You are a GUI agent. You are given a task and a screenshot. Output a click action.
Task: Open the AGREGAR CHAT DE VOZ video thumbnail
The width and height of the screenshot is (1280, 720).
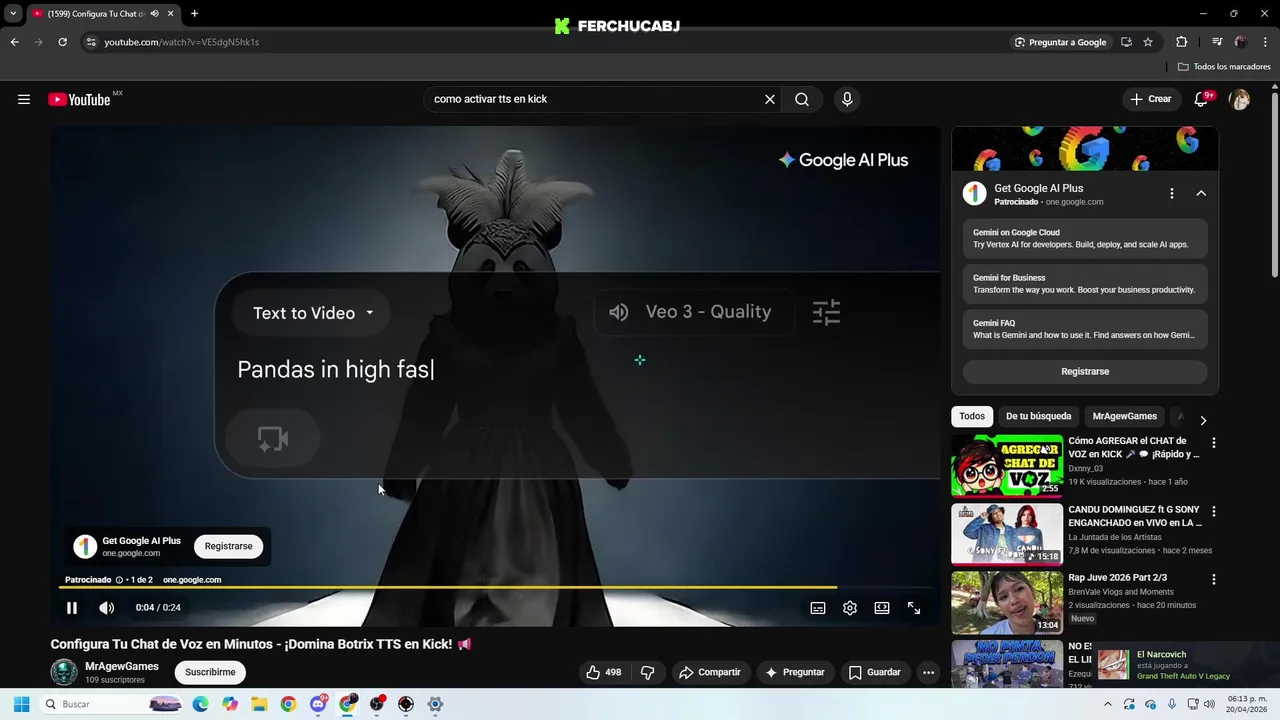[1007, 465]
